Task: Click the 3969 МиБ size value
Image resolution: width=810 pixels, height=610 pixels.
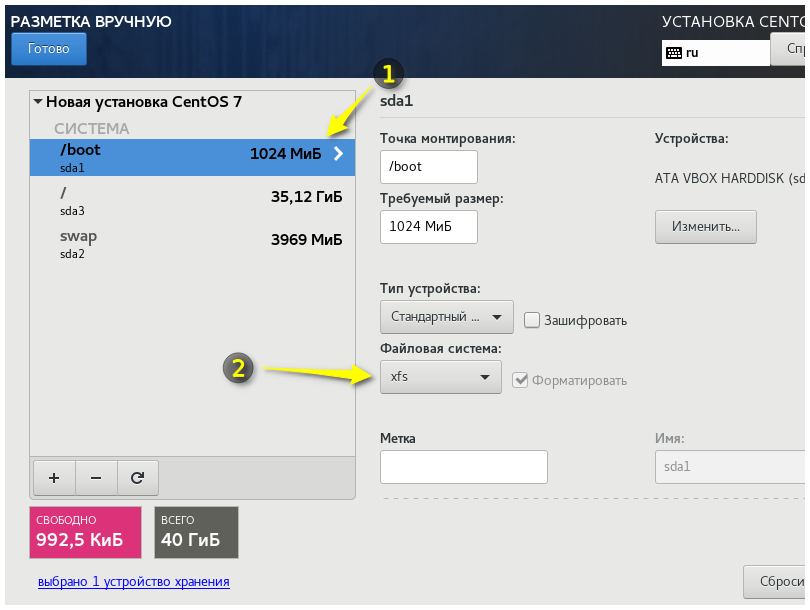Action: click(x=306, y=240)
